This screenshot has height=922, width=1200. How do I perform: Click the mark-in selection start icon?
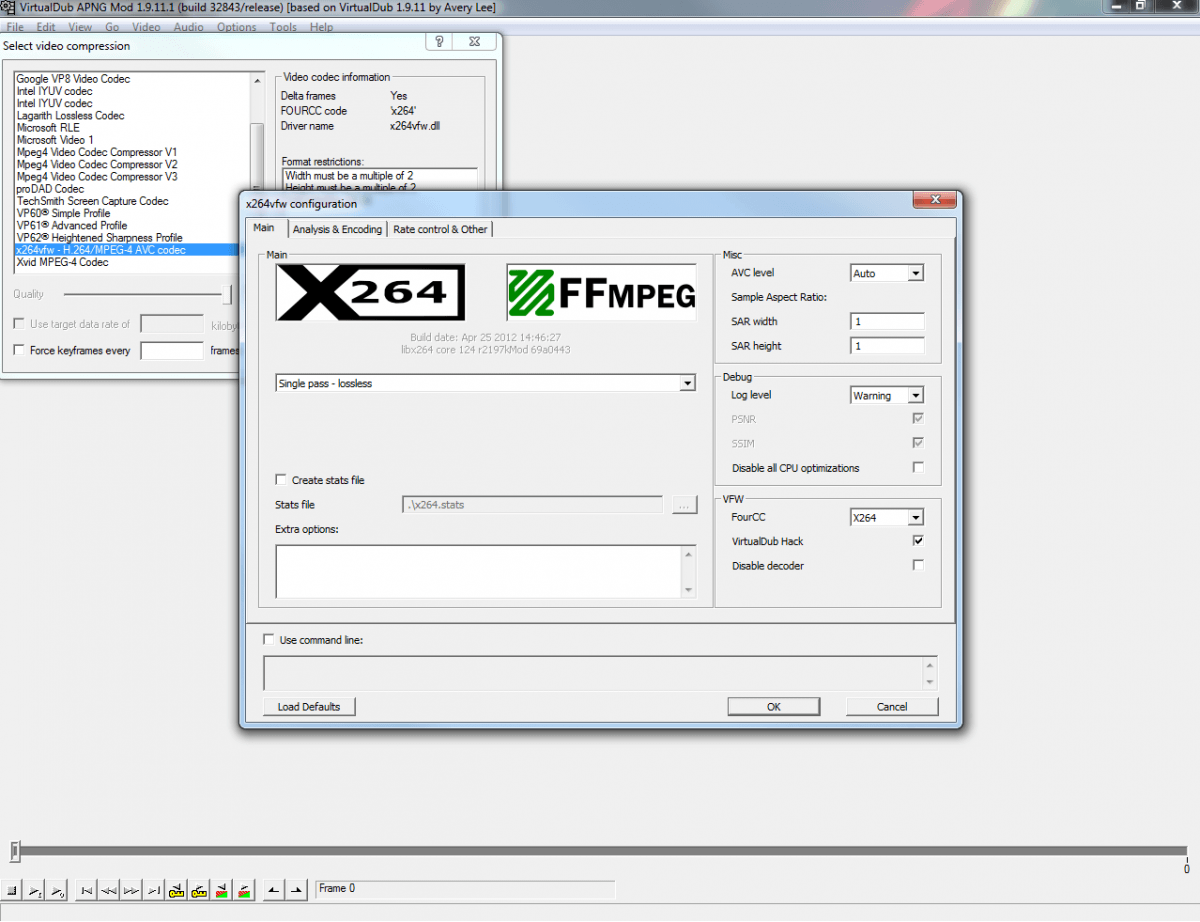tap(273, 890)
